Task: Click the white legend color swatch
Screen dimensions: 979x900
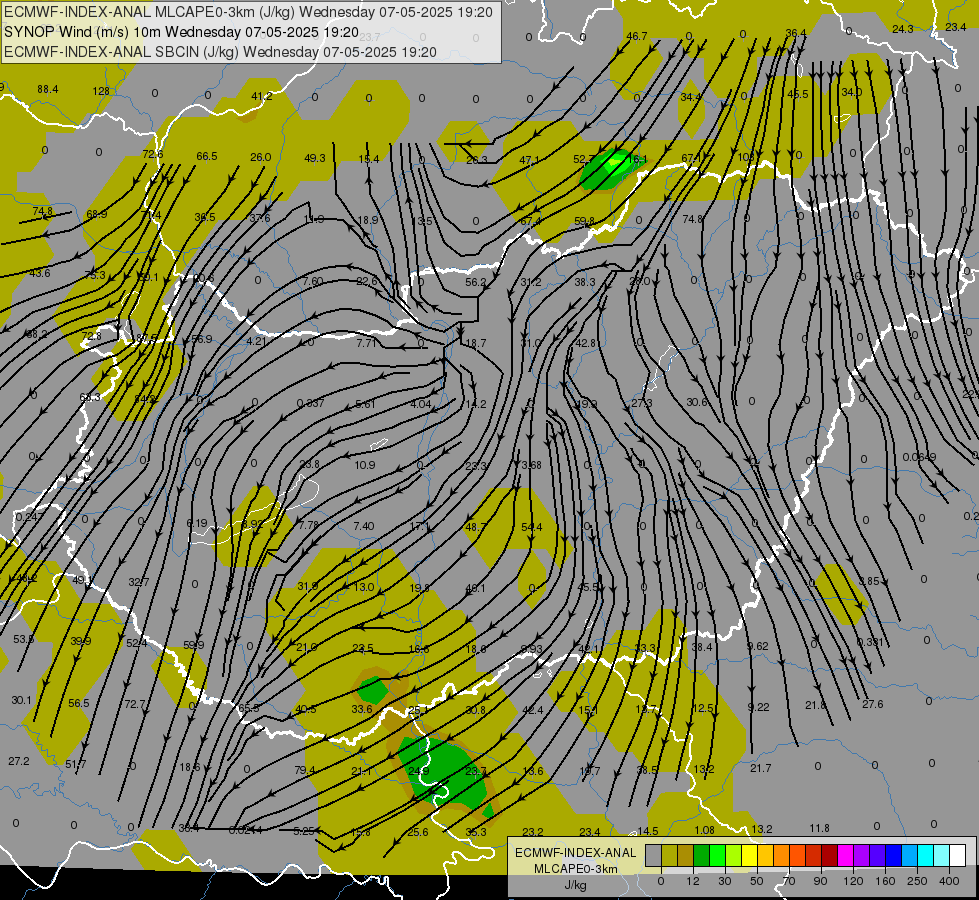Action: [x=957, y=855]
